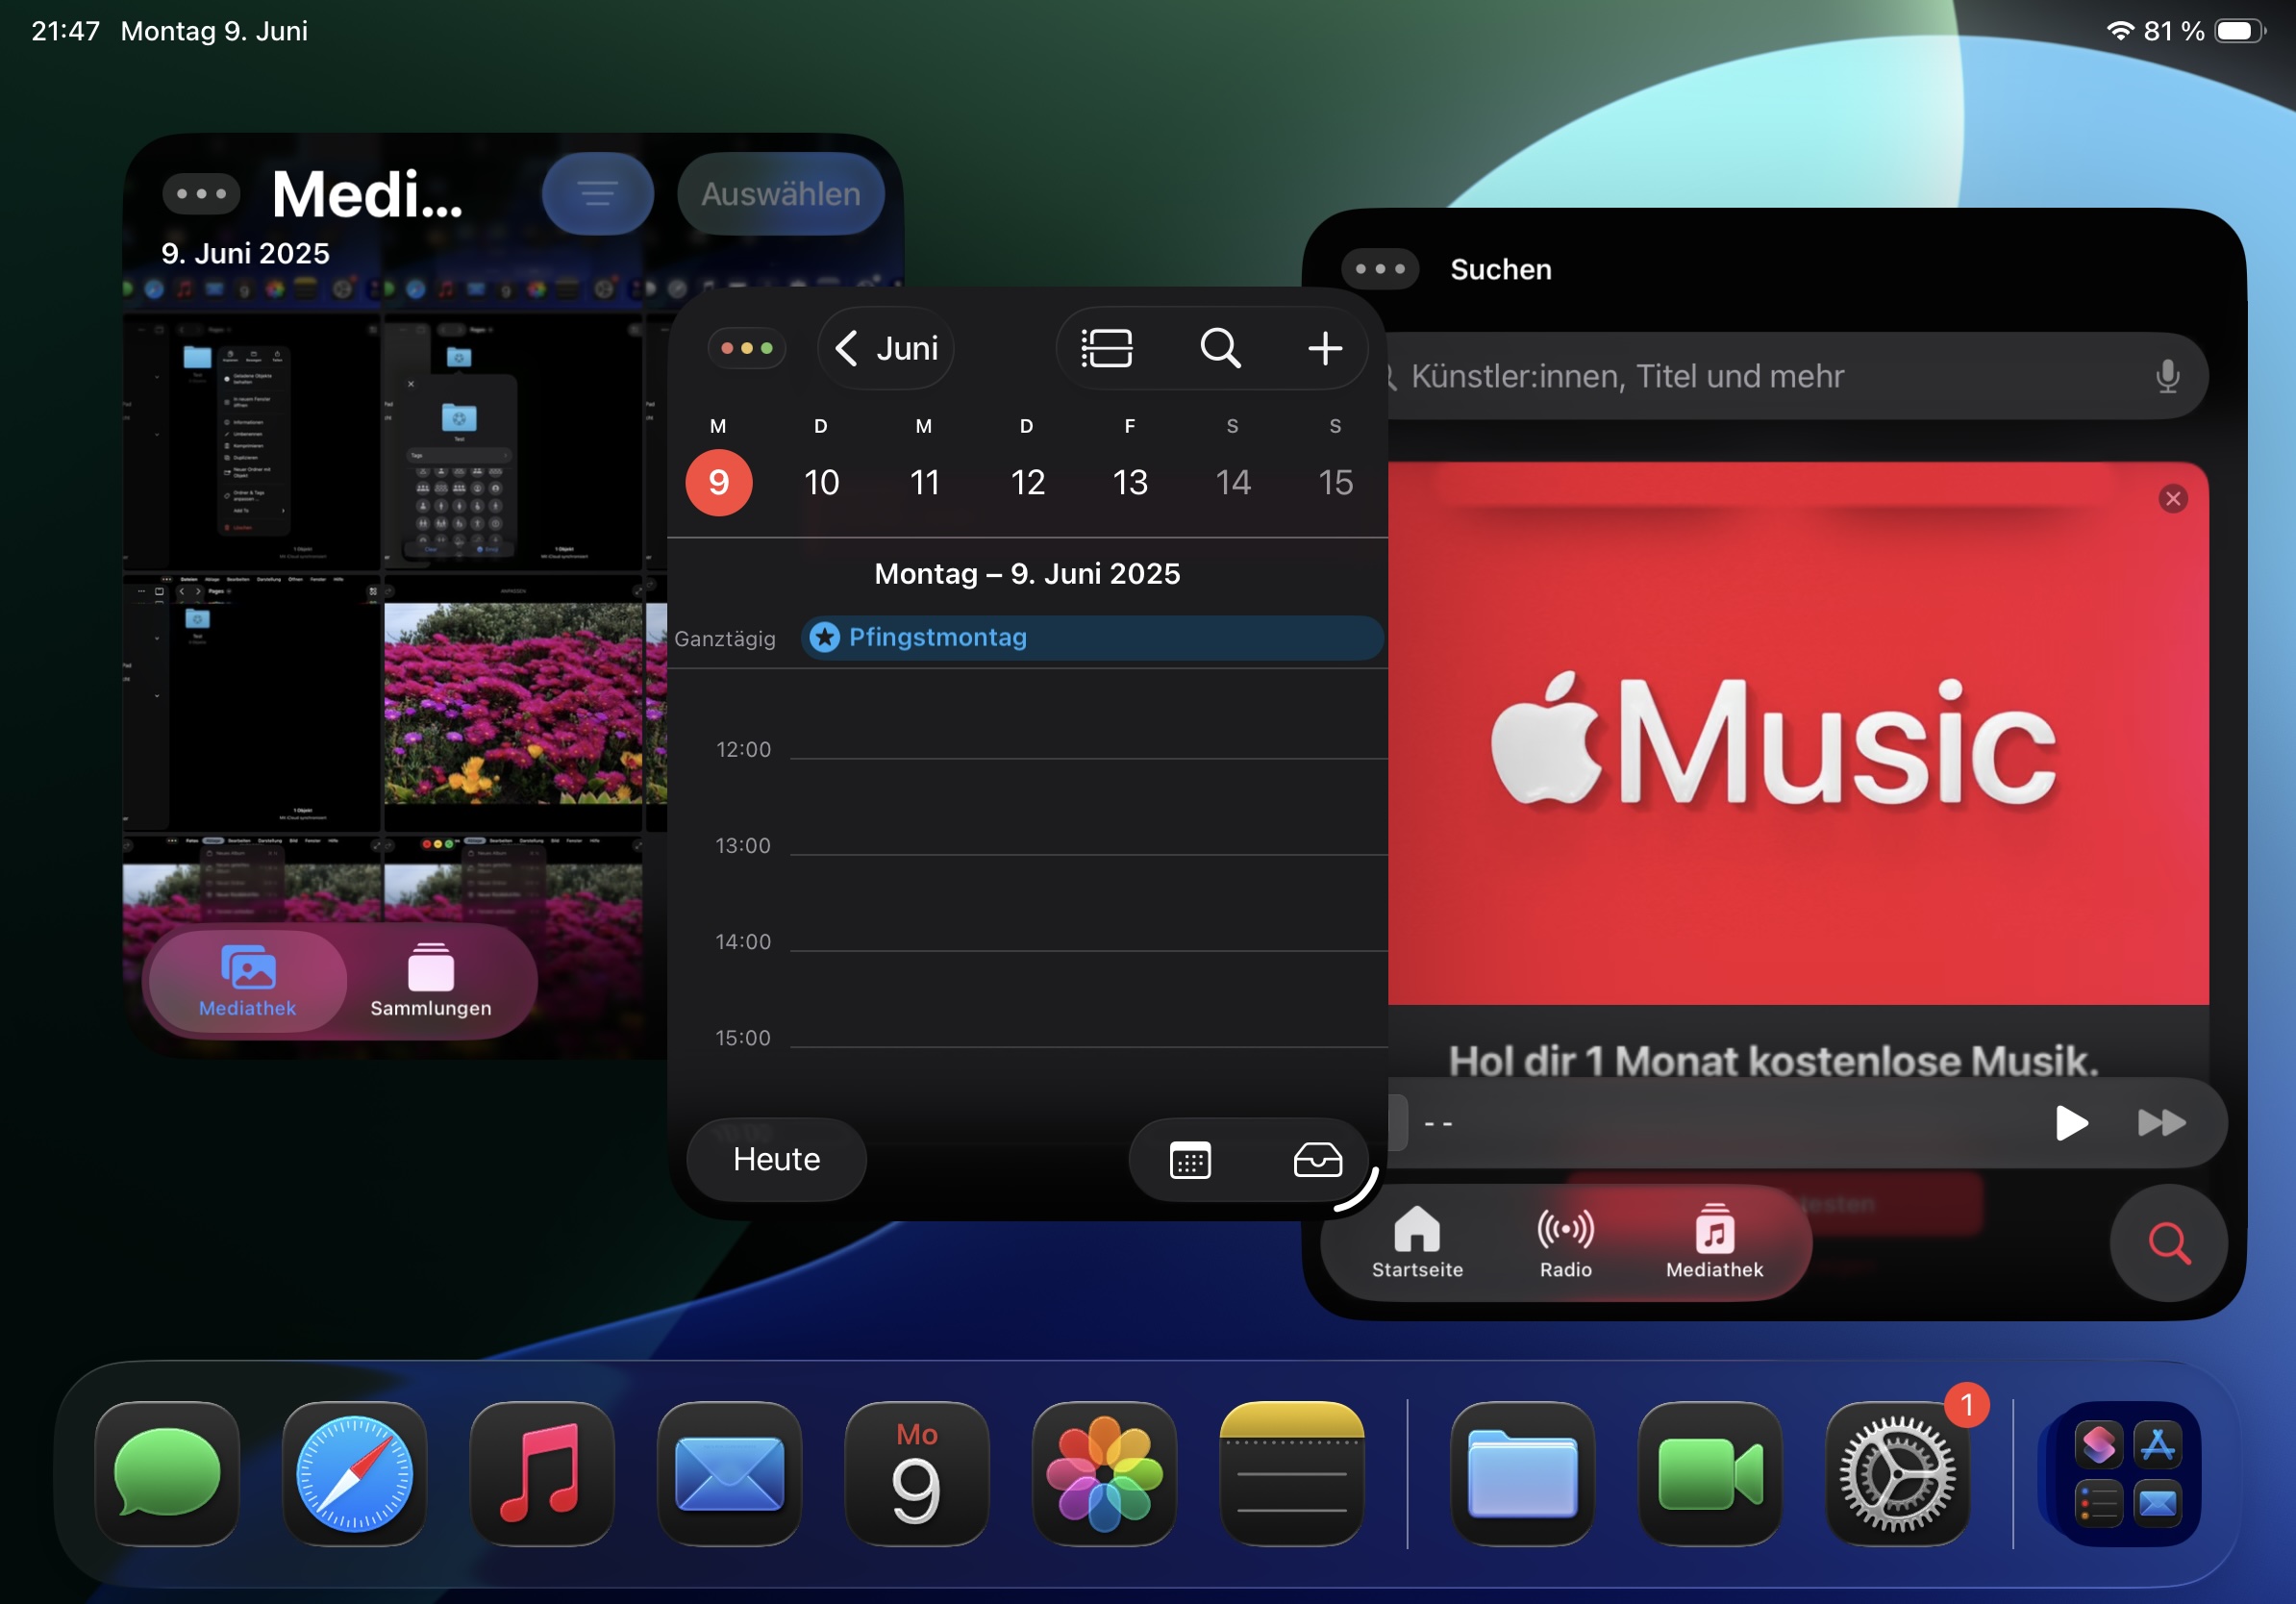Screen dimensions: 2296x1604
Task: Tap Heute button in Calendar
Action: point(776,1159)
